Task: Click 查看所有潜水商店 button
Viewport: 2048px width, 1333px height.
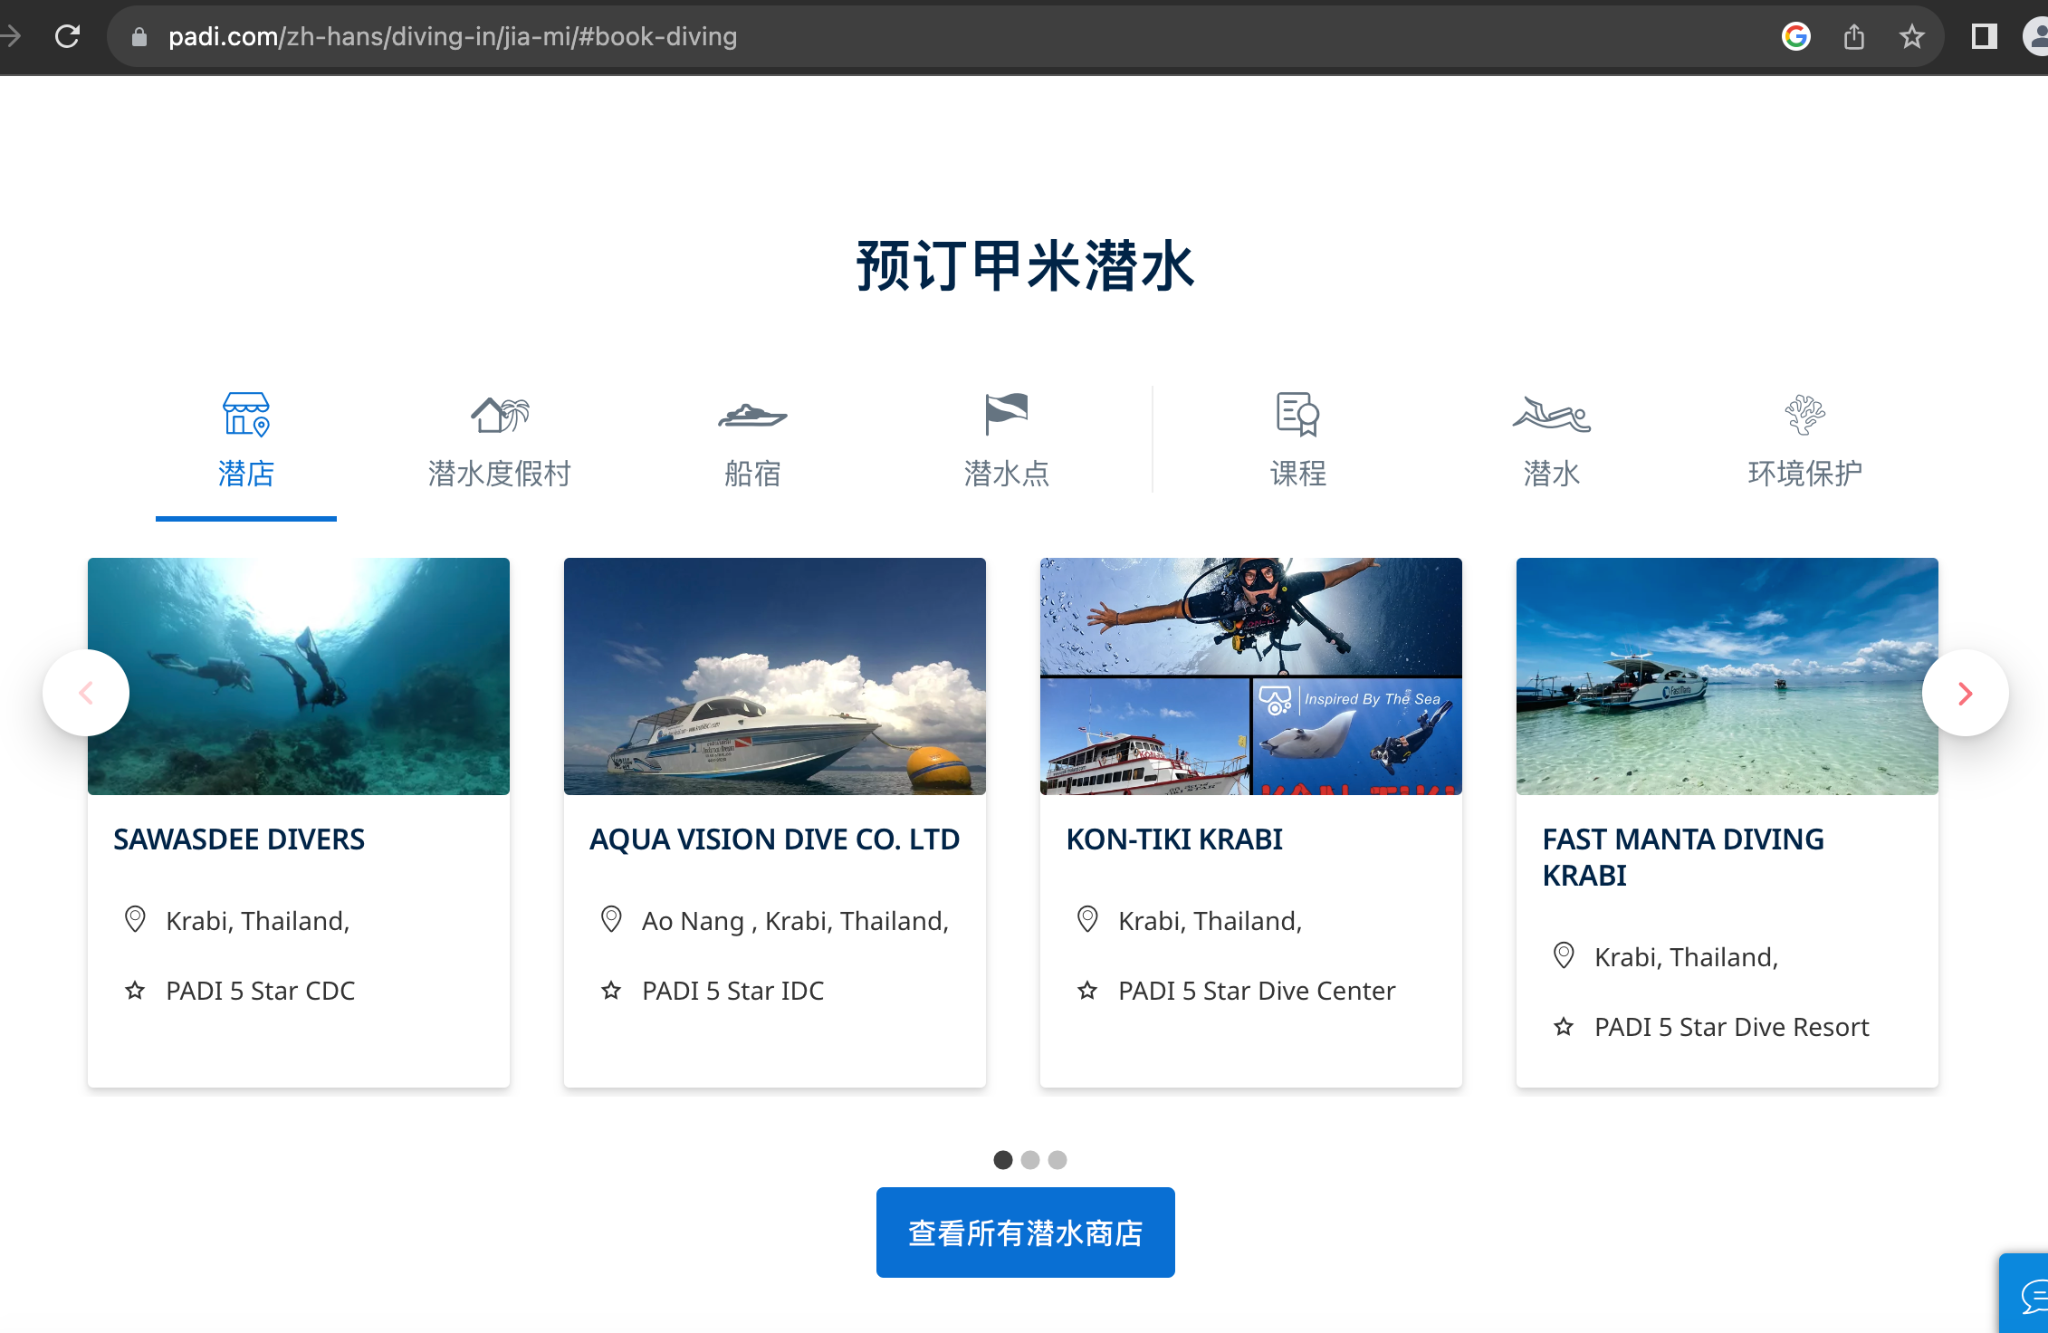Action: [1025, 1232]
